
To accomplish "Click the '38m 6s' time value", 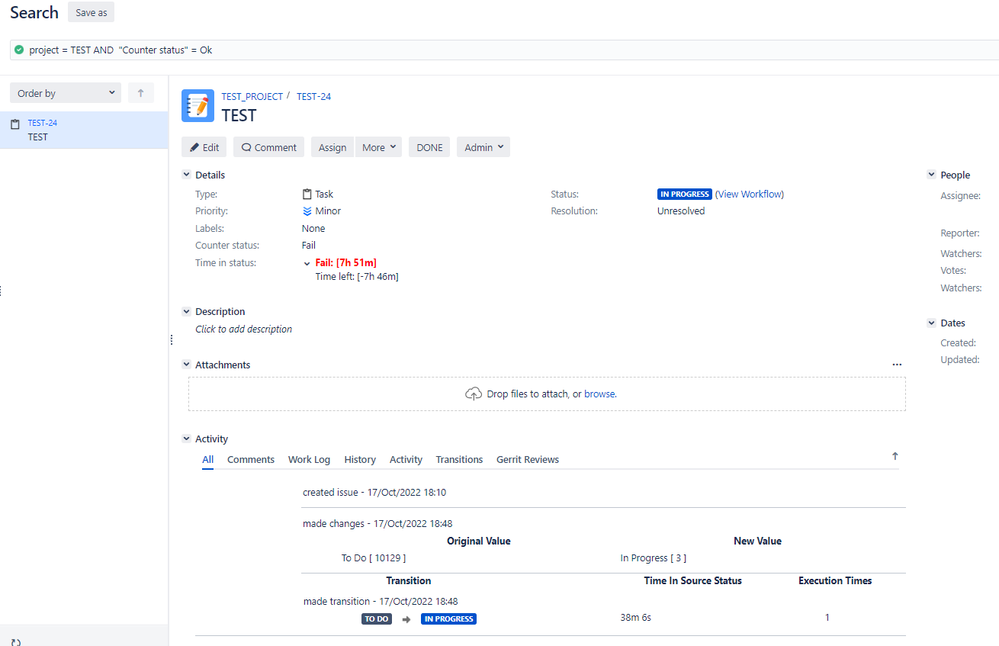I will (x=636, y=617).
